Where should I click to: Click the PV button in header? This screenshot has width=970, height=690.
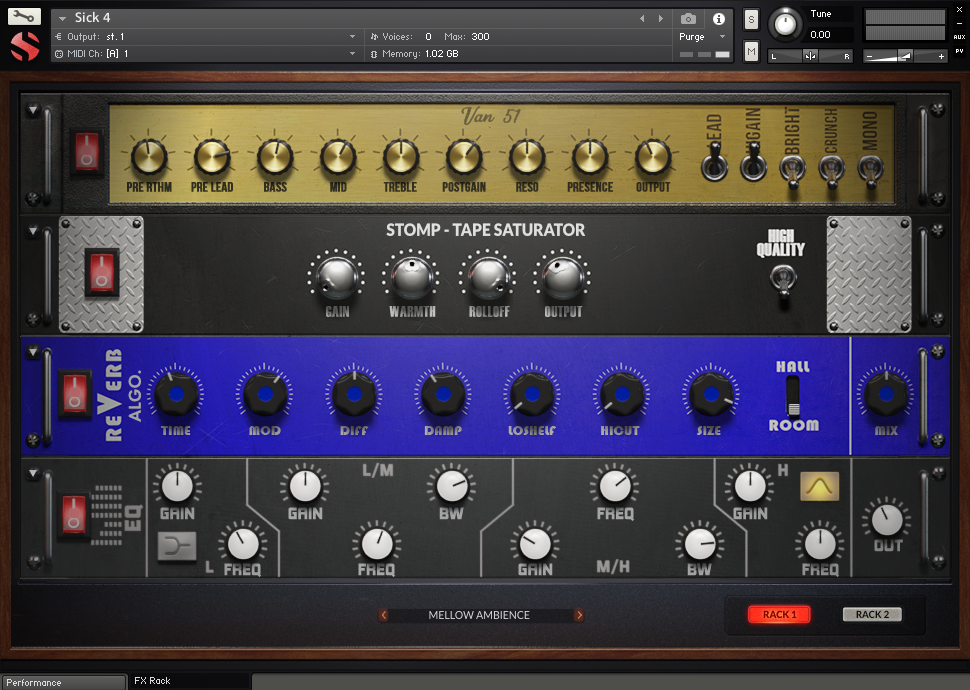click(x=959, y=51)
